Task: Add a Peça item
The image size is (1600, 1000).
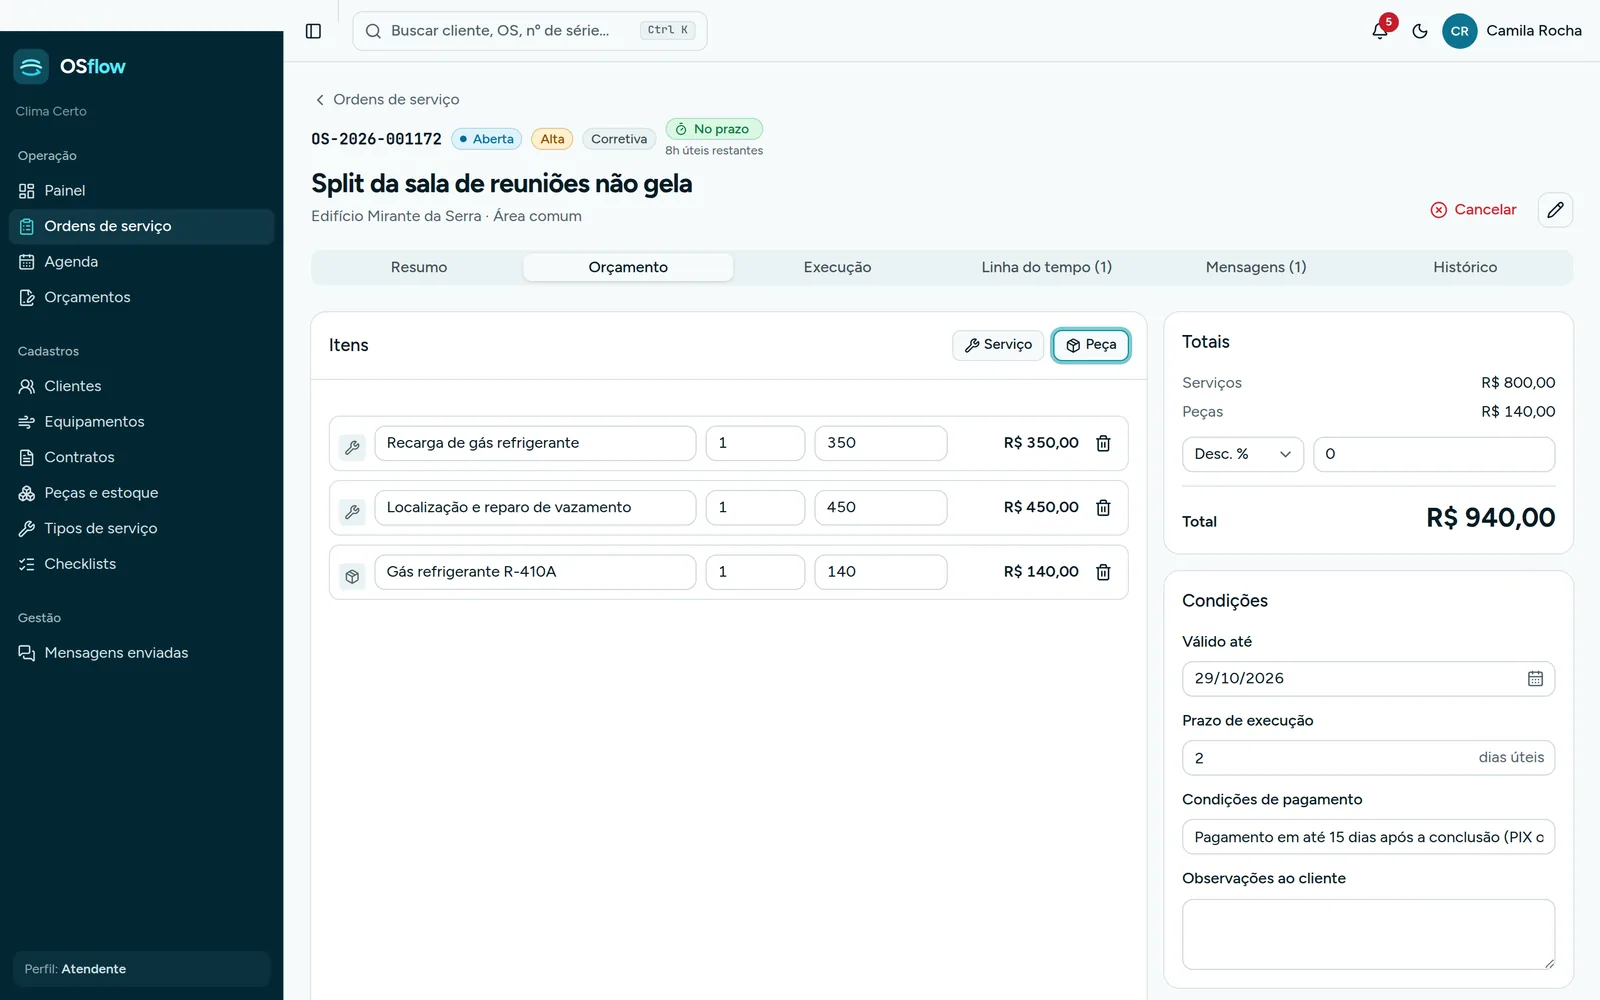Action: tap(1091, 345)
